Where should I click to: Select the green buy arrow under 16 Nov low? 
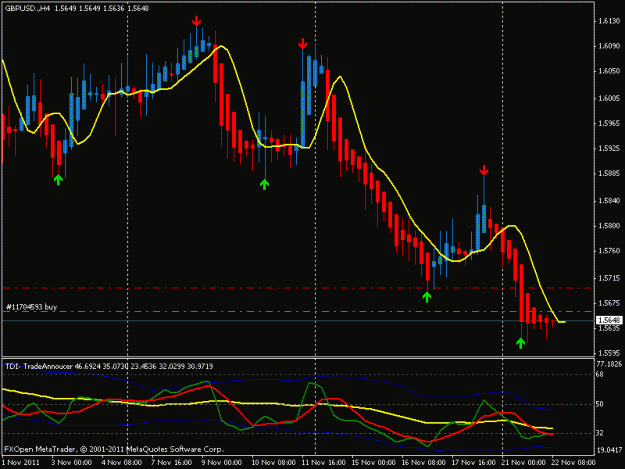427,297
